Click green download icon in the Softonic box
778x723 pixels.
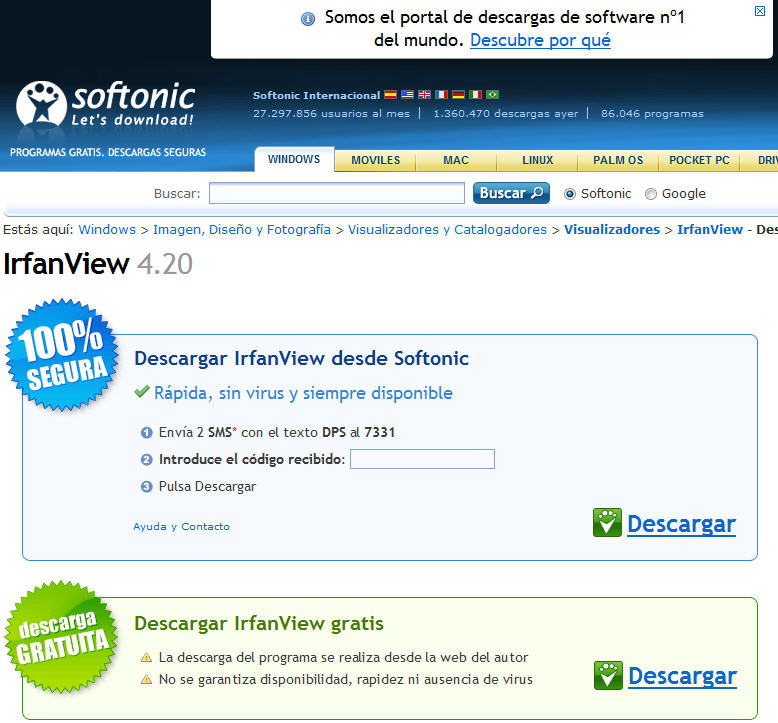point(607,523)
